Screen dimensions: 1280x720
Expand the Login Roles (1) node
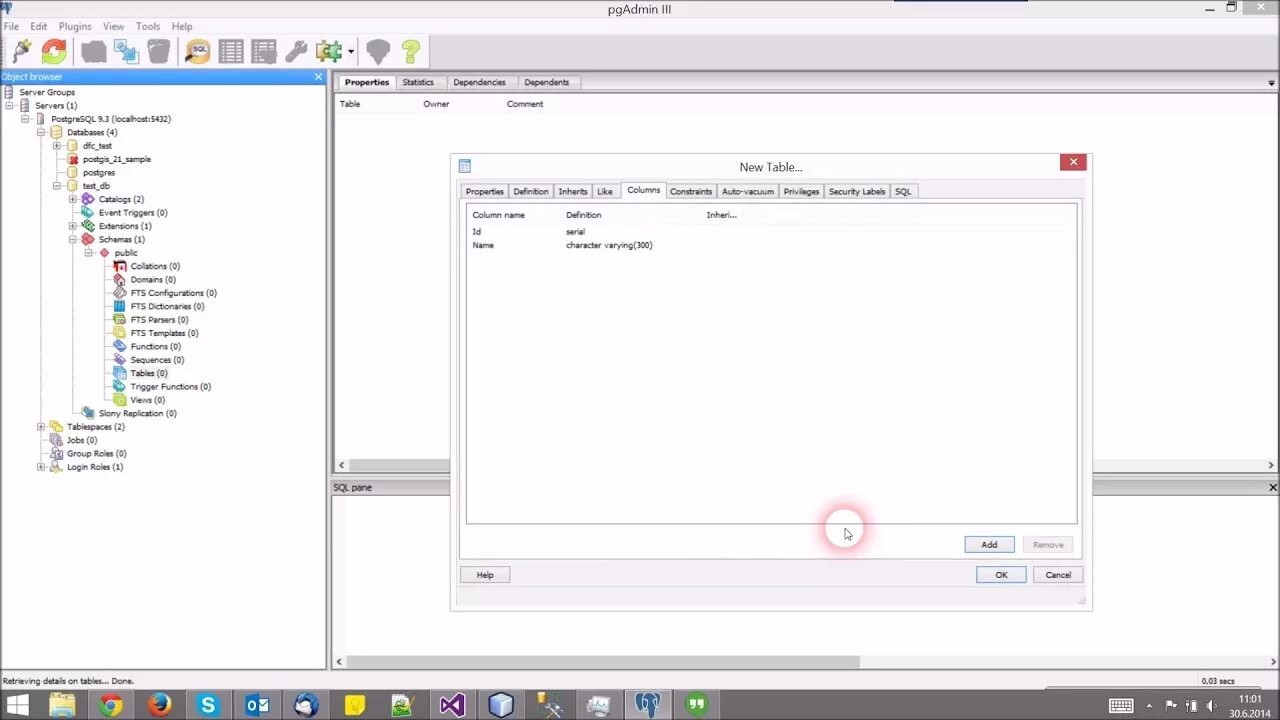41,467
